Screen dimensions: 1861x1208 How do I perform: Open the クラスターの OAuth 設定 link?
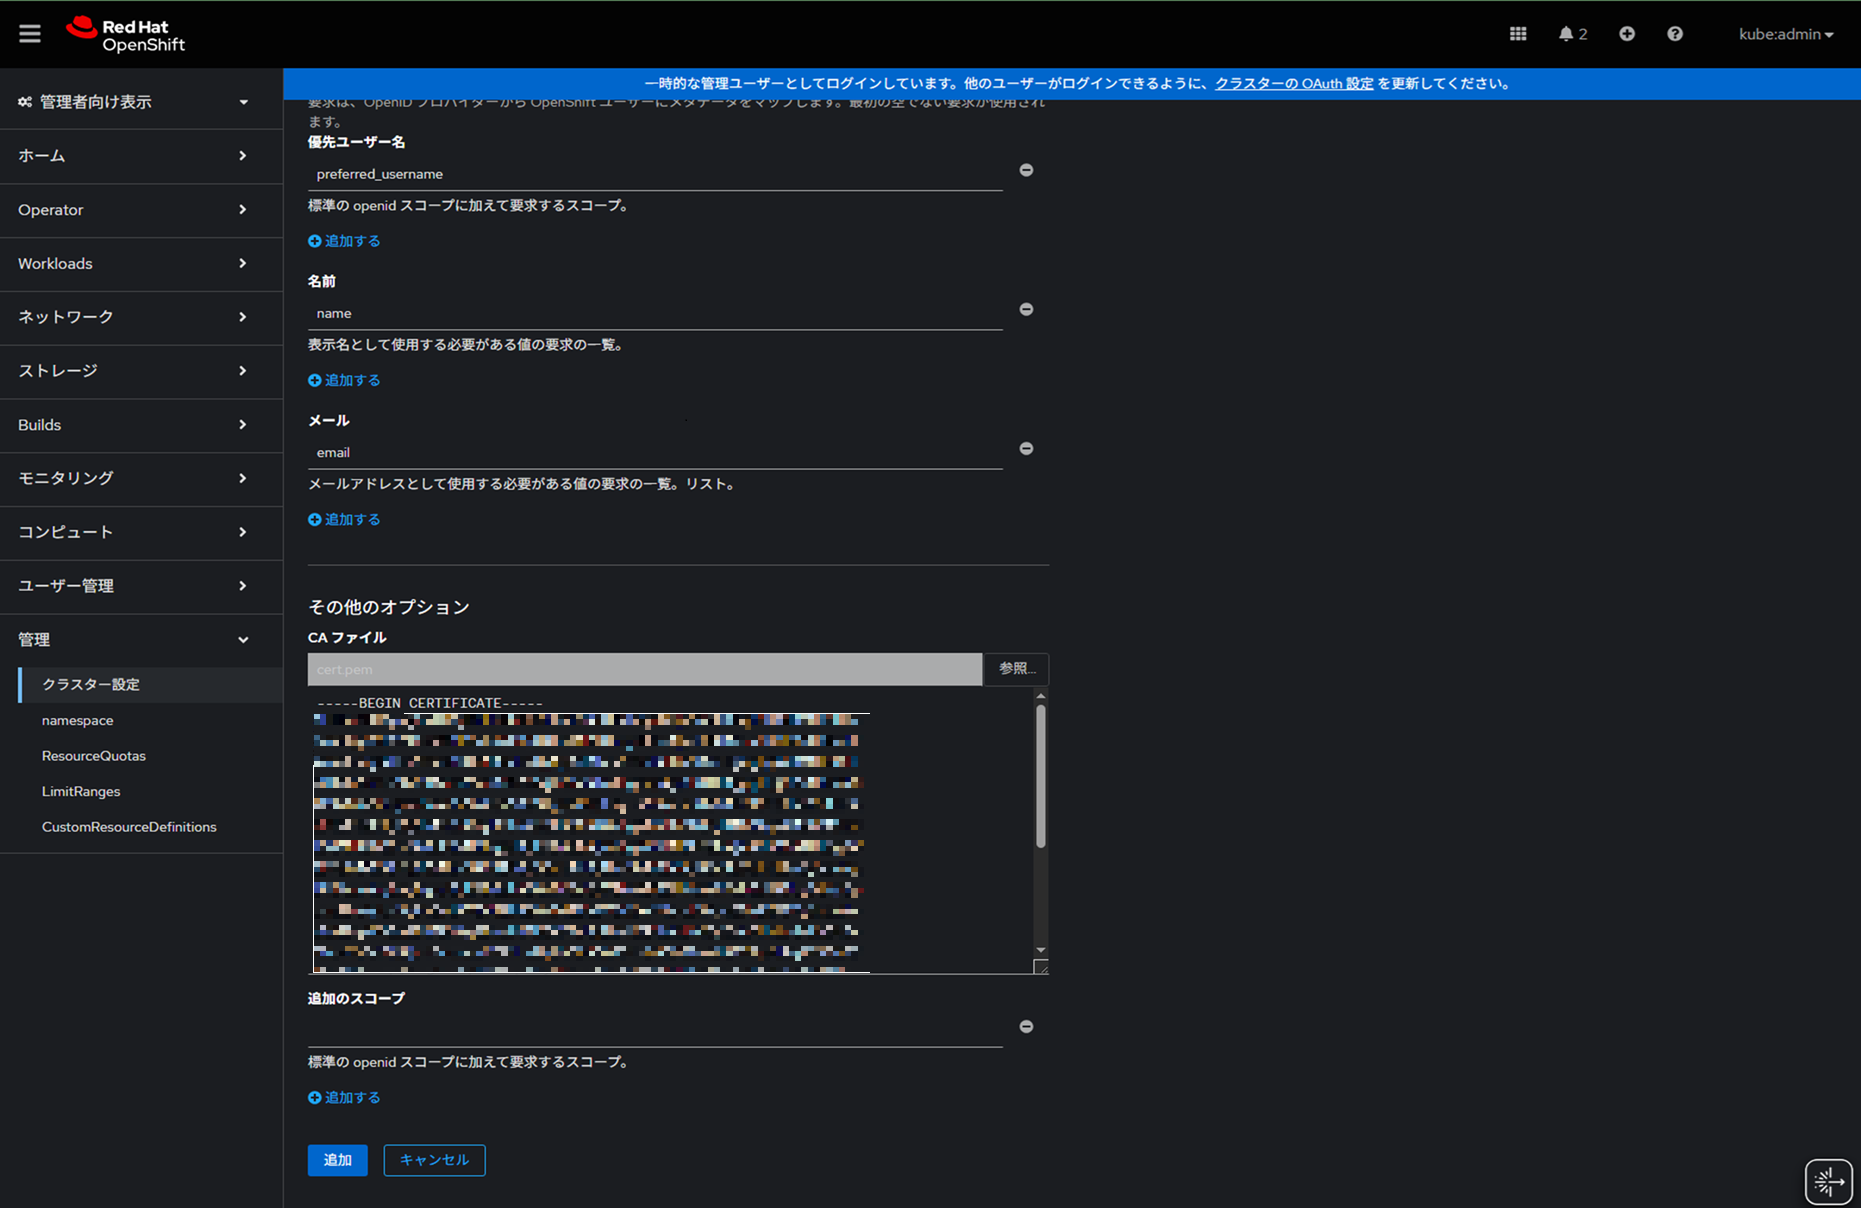[1293, 84]
